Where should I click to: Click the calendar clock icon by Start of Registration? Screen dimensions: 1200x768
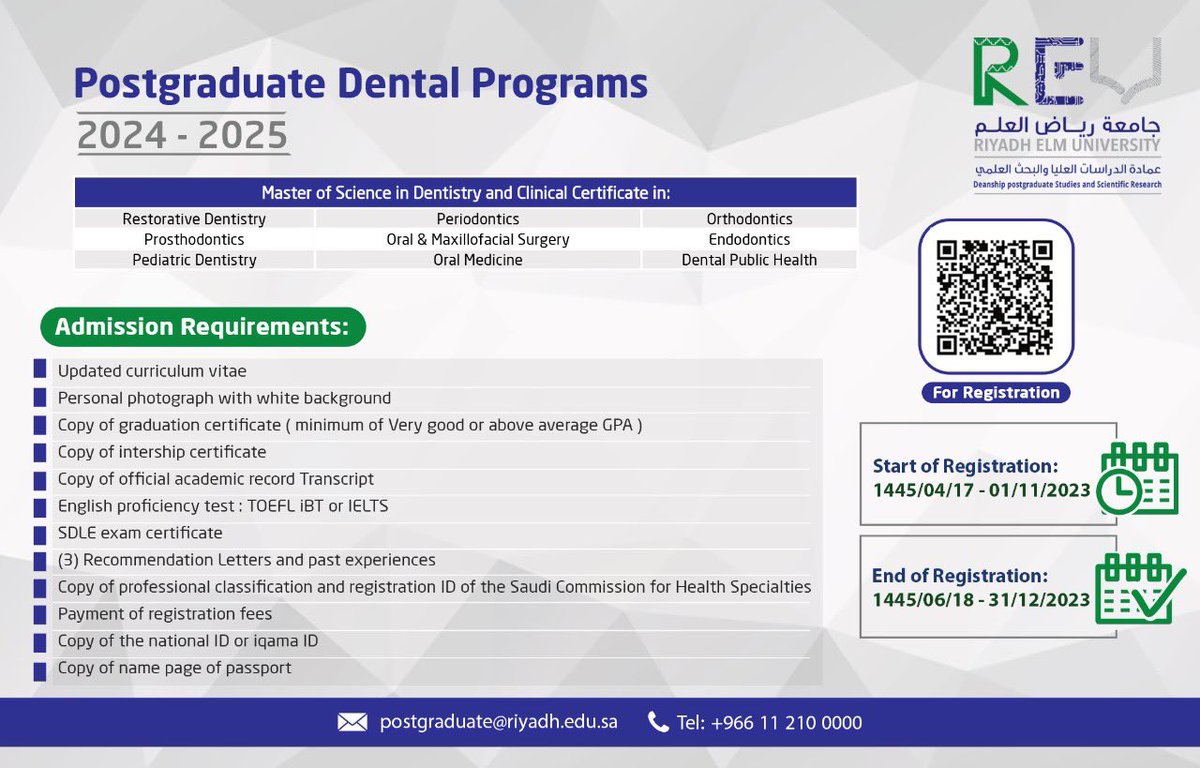coord(1138,478)
